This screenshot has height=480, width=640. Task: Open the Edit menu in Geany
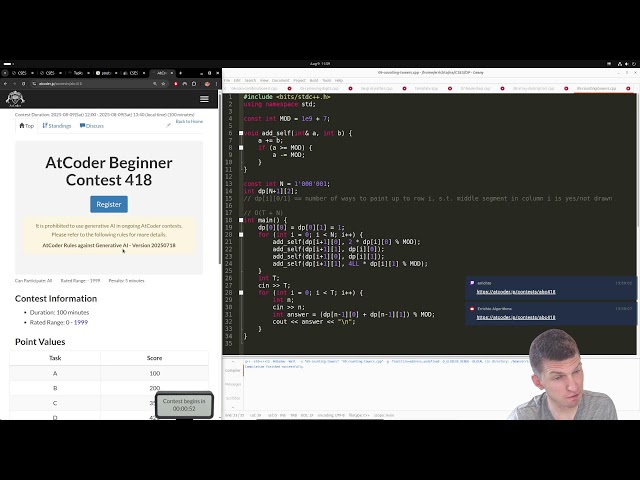click(x=237, y=80)
